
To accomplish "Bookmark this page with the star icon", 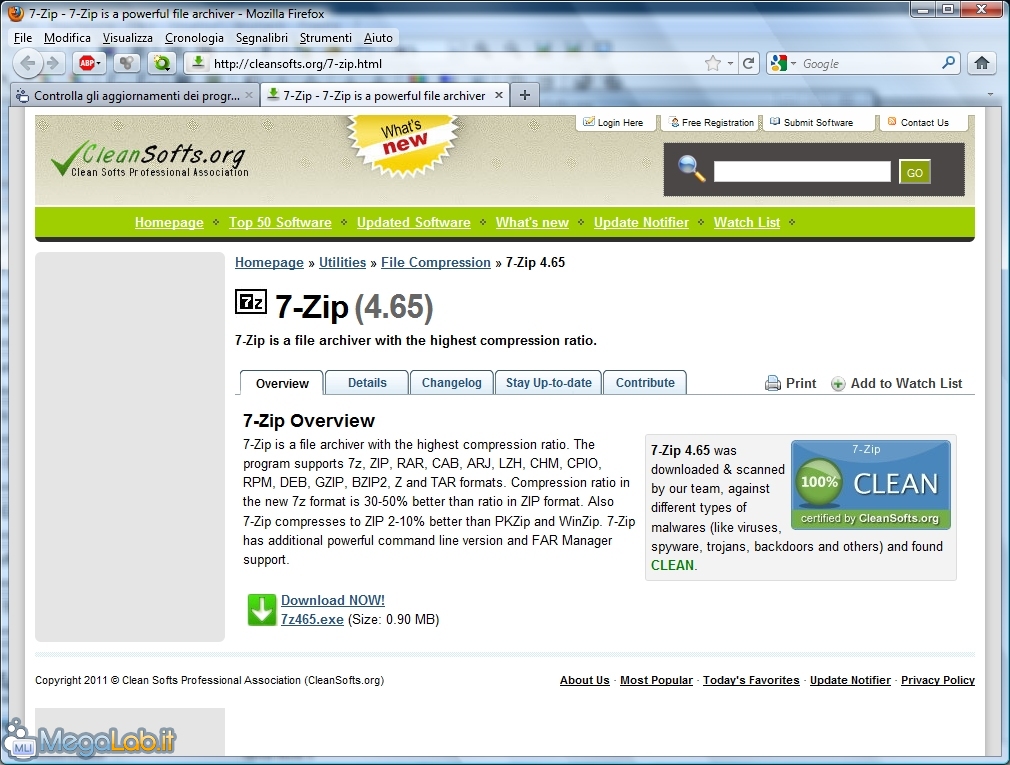I will 713,63.
